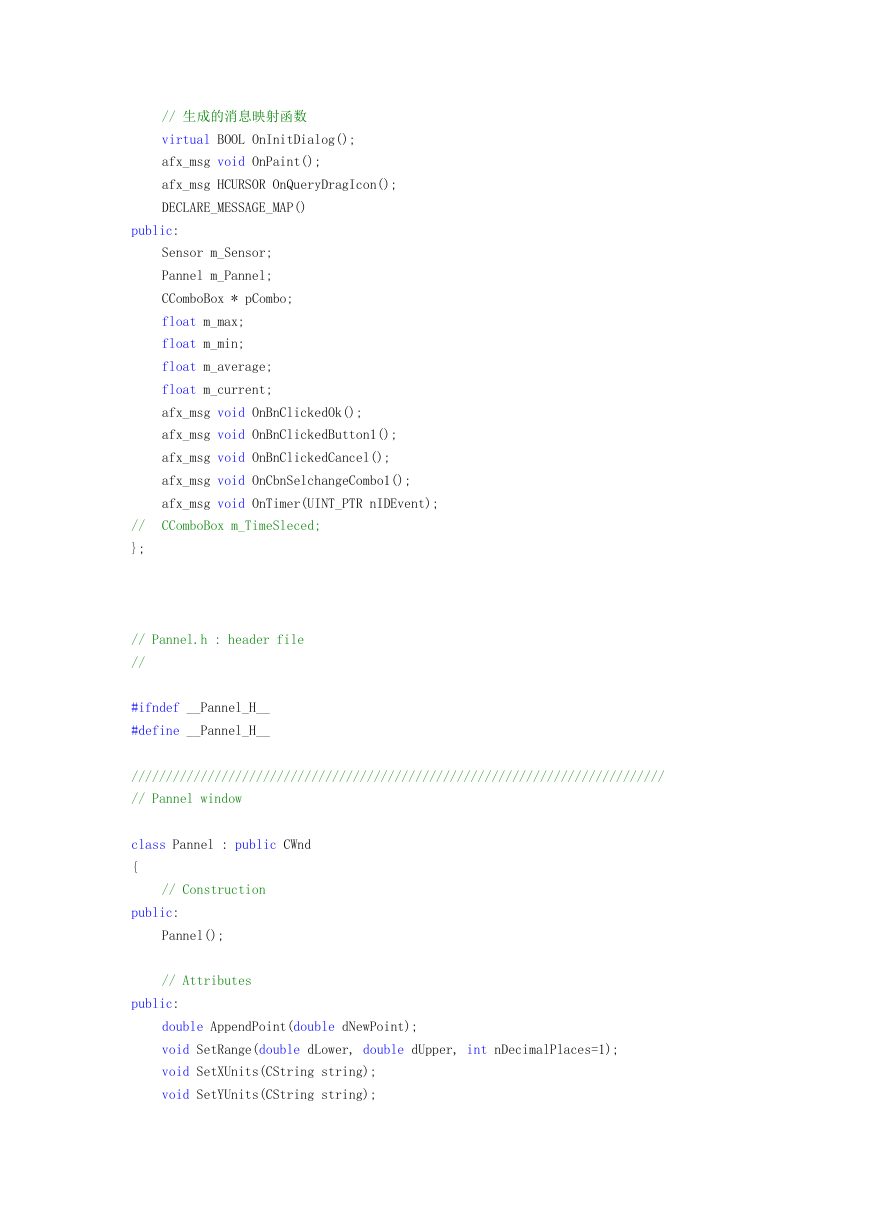Click the line "double AppendPoint(double dNewPoint);"

coord(290,1027)
